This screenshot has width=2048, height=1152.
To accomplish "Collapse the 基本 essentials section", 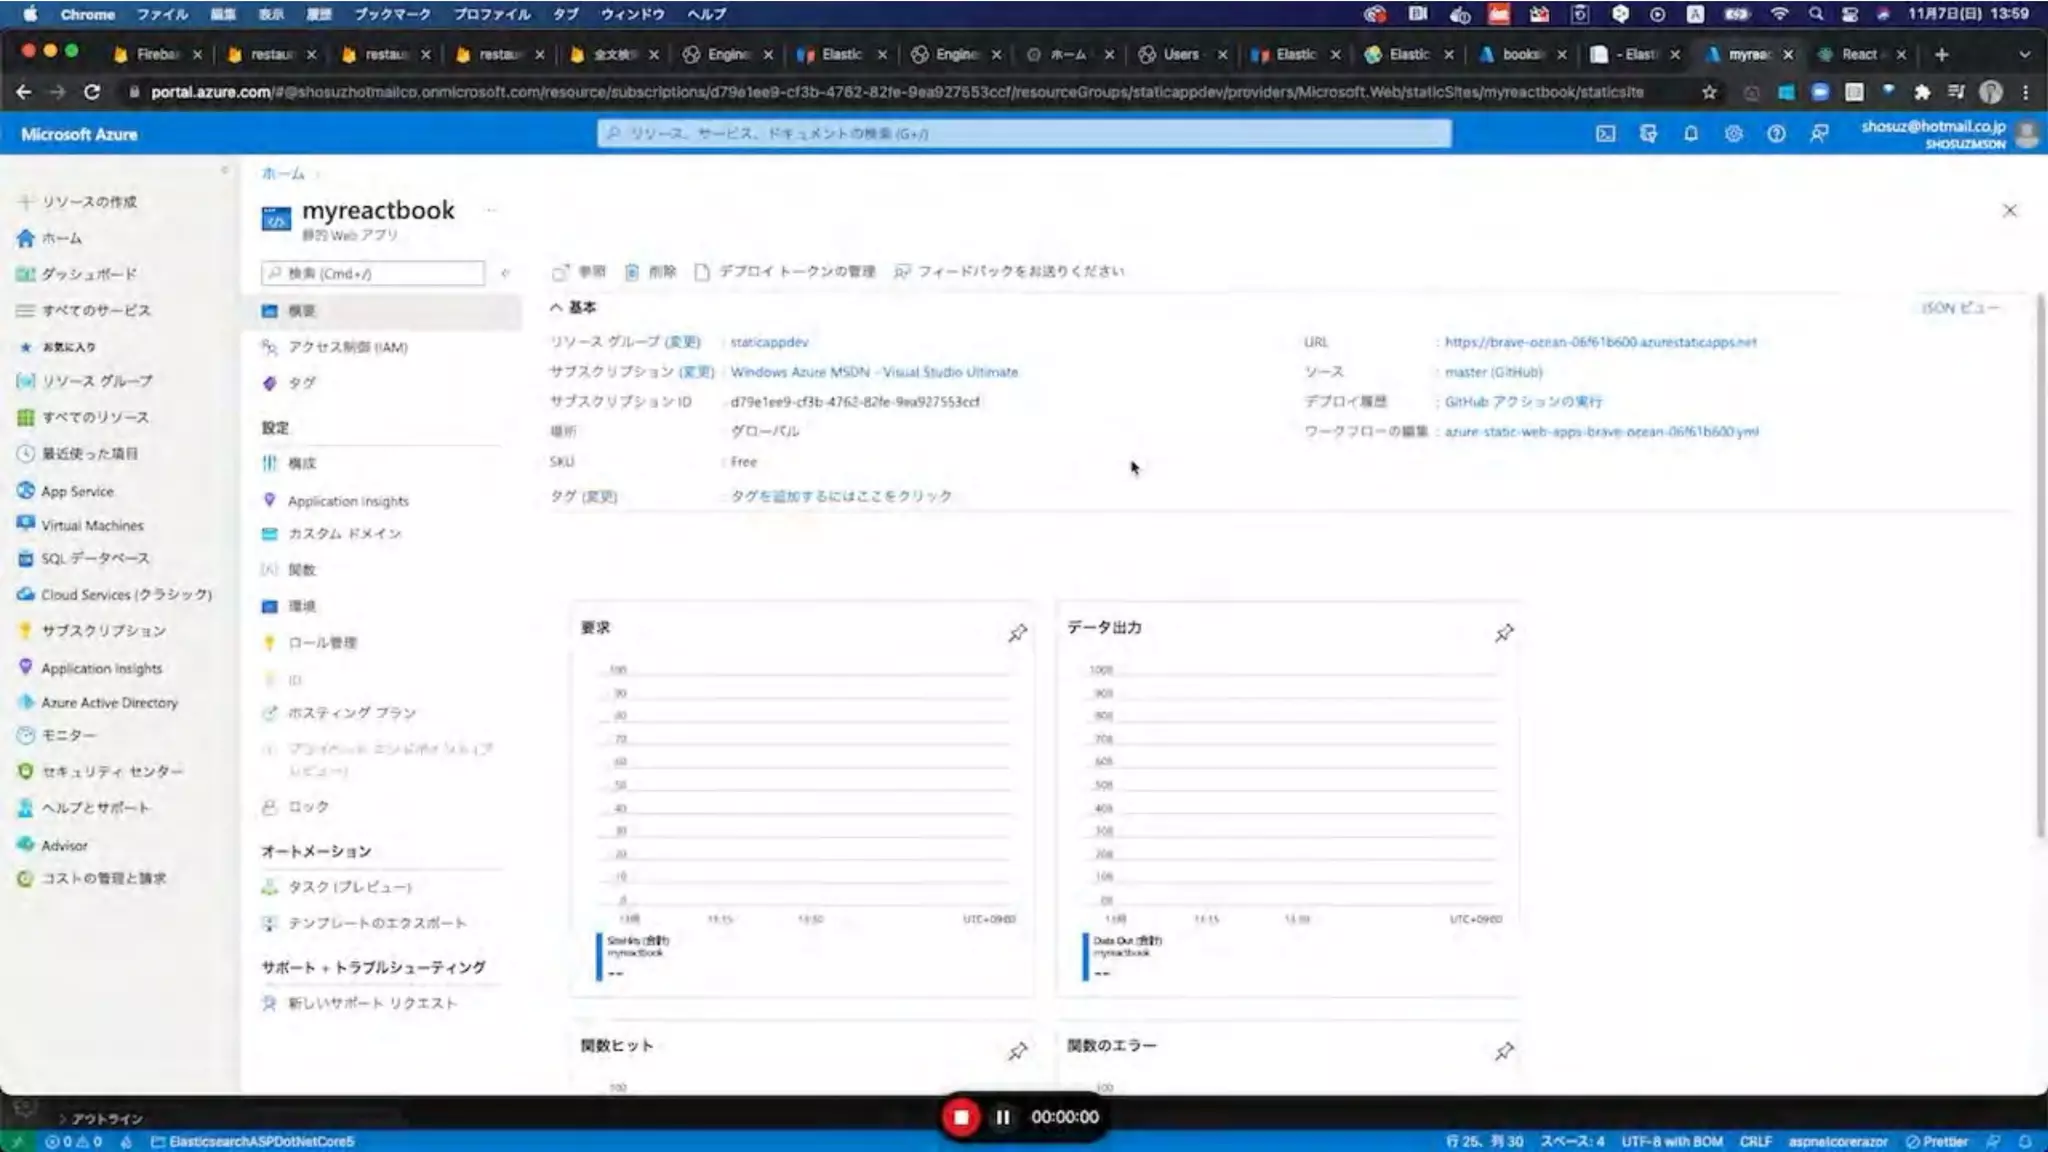I will (556, 307).
